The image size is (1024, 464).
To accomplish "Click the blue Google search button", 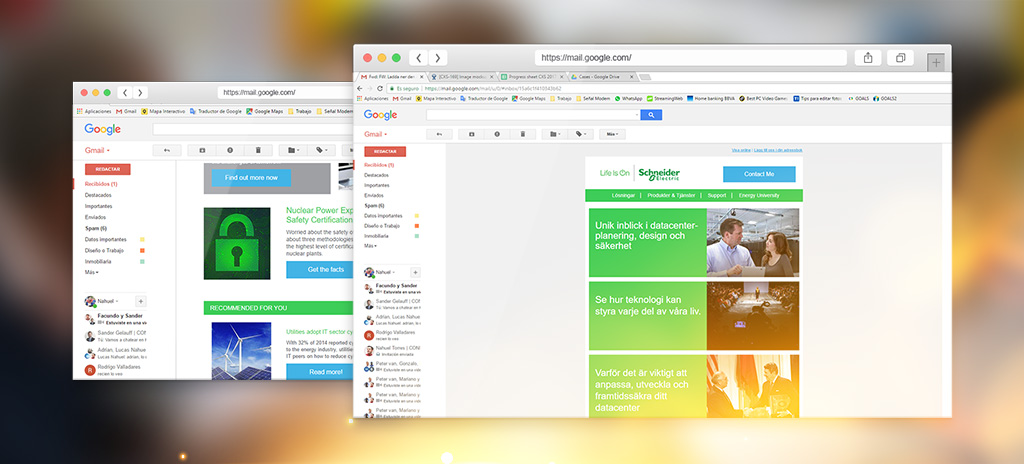I will click(x=651, y=115).
